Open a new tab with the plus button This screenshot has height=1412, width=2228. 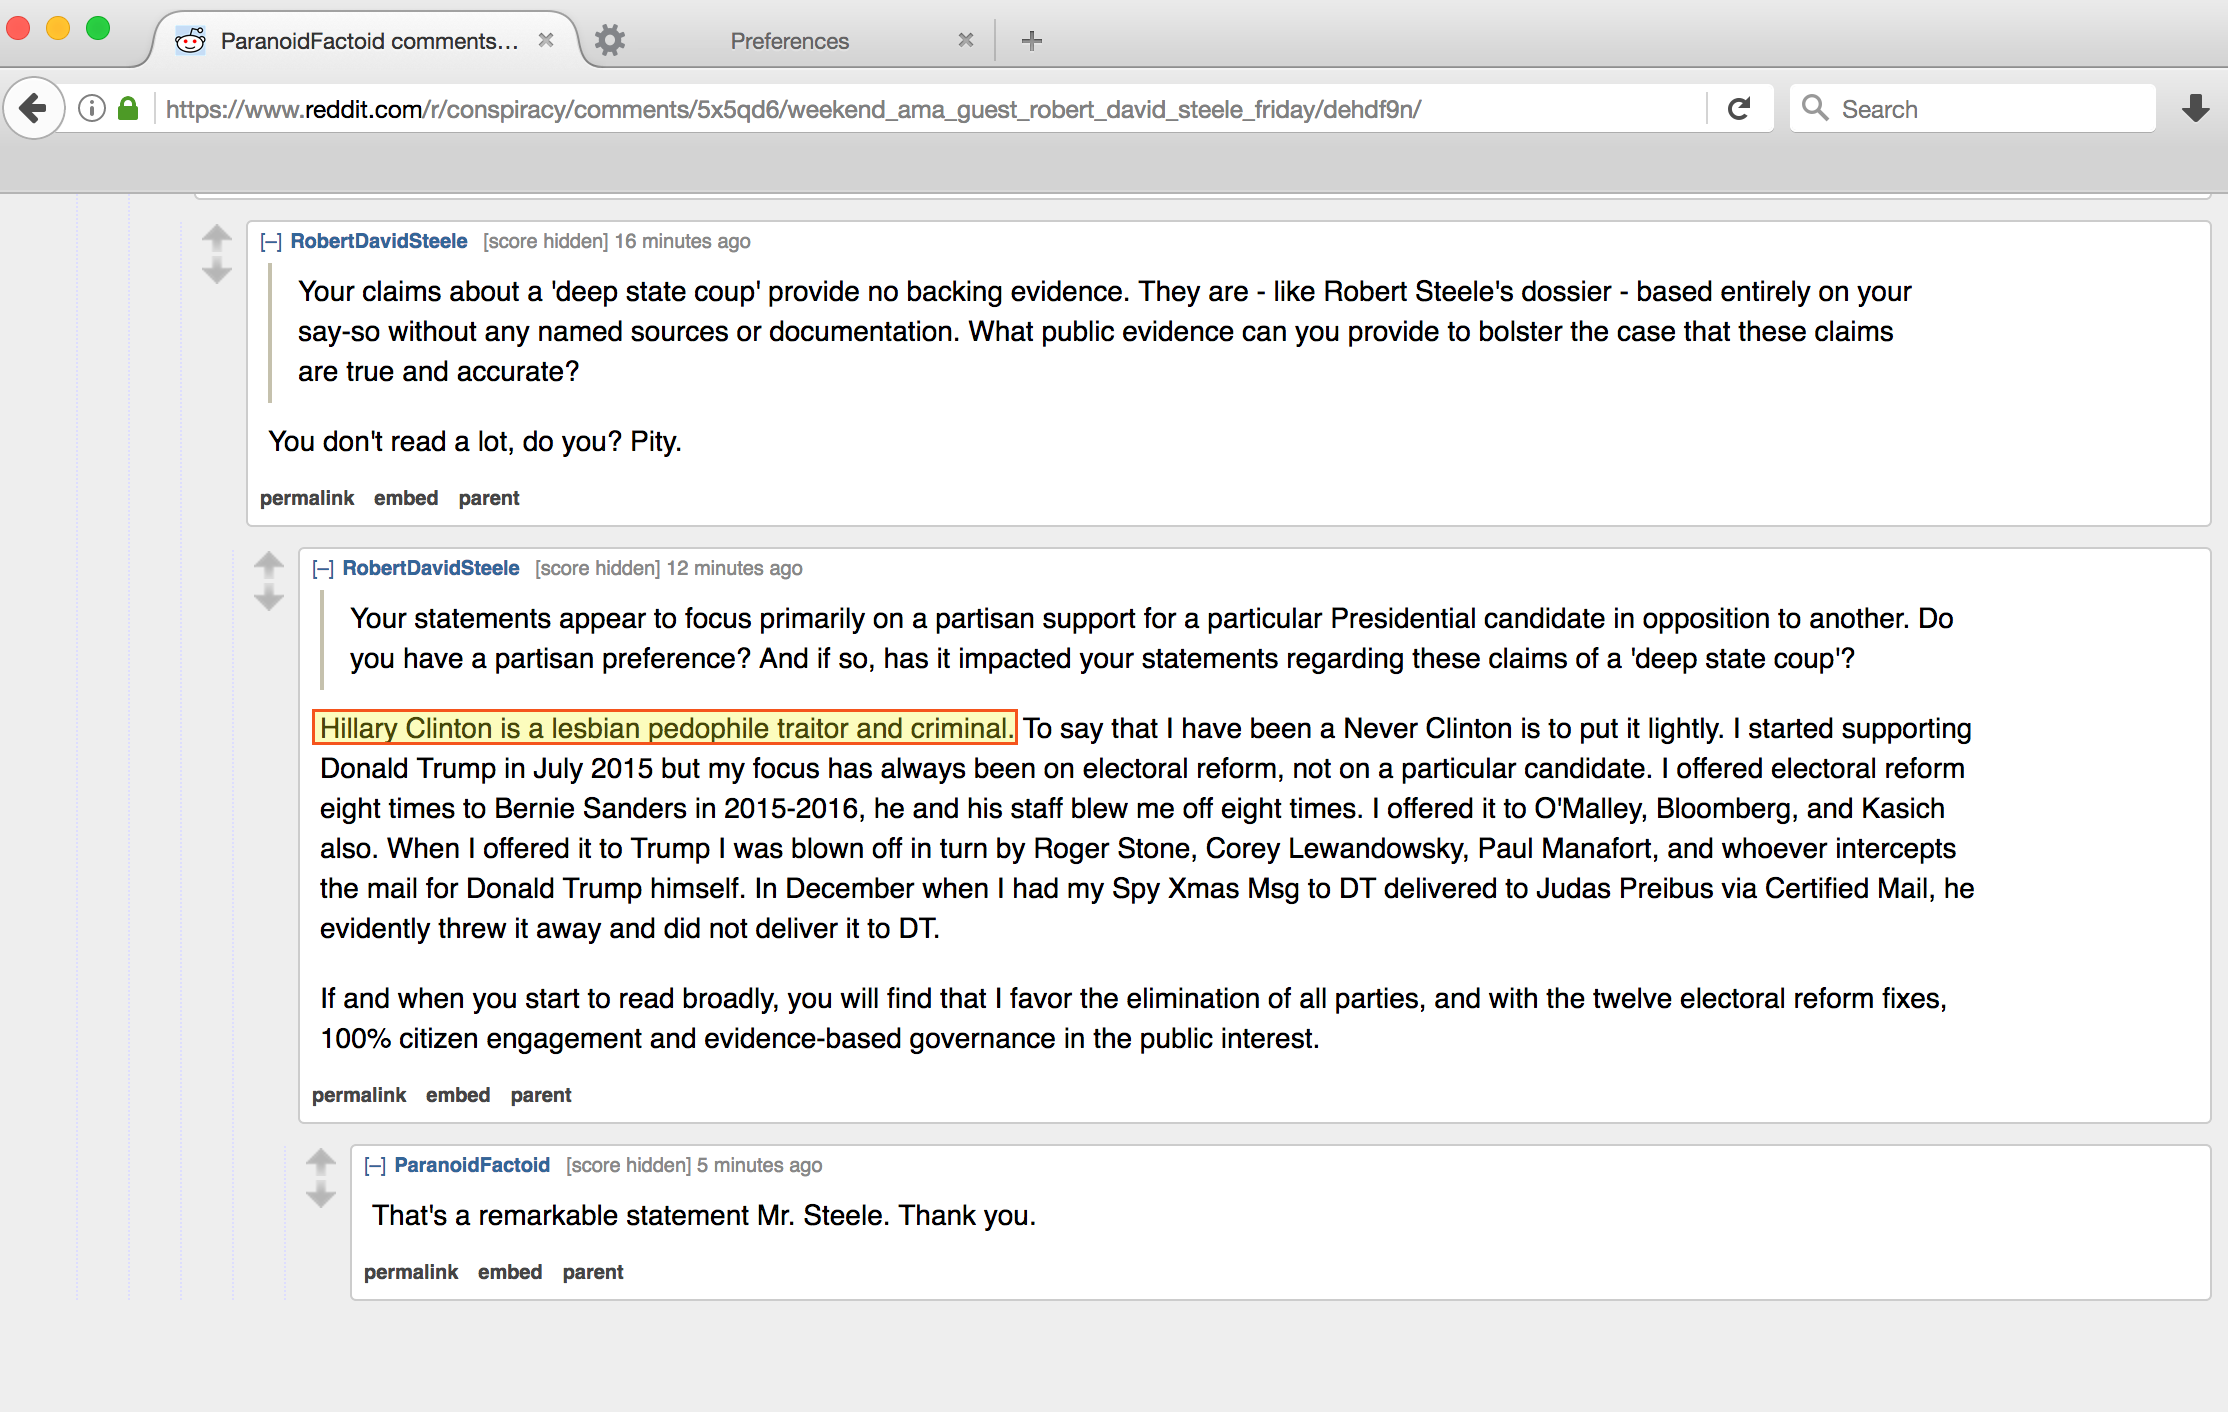[1032, 41]
